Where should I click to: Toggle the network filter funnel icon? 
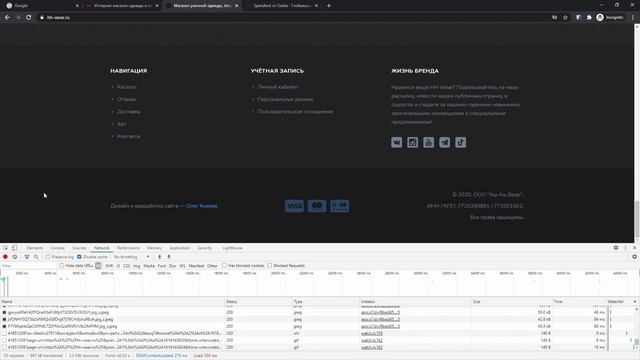[x=27, y=257]
